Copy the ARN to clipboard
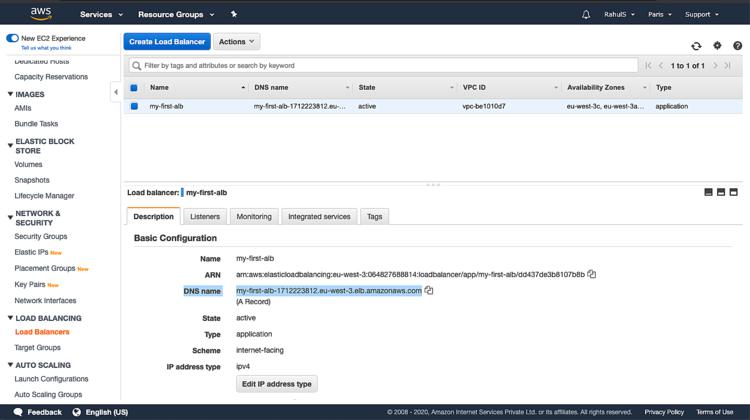750x420 pixels. pyautogui.click(x=592, y=274)
